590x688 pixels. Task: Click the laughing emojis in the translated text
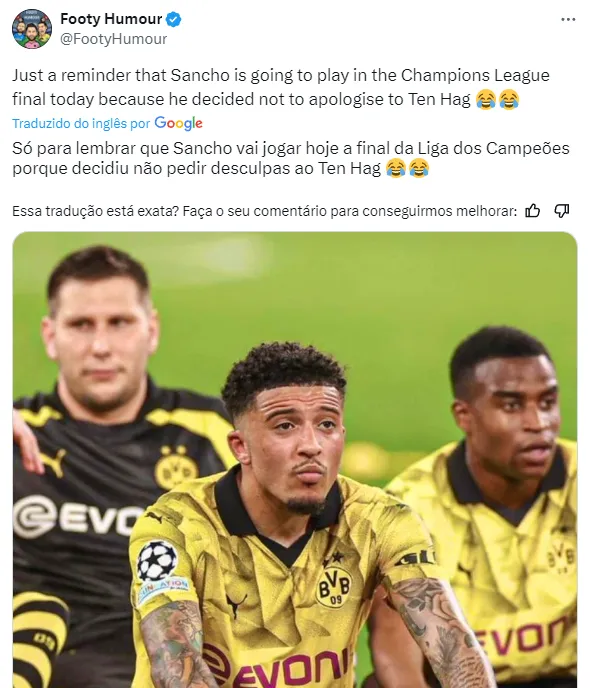[x=407, y=168]
